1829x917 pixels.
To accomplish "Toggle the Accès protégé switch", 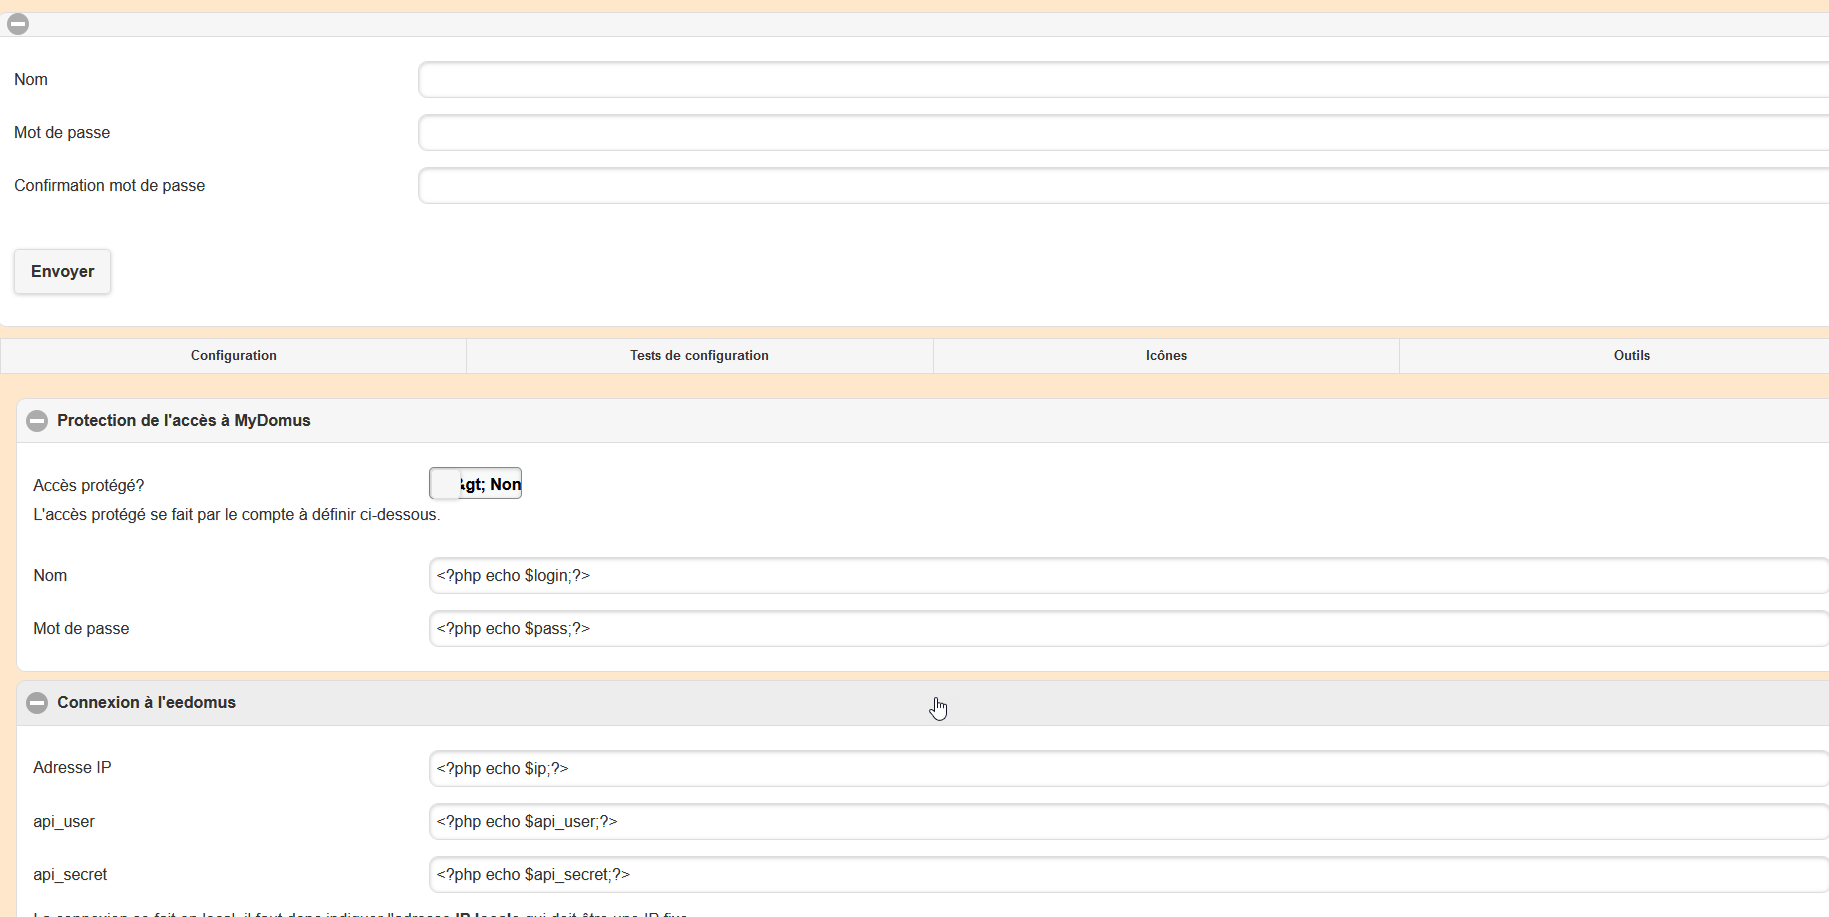I will tap(475, 484).
